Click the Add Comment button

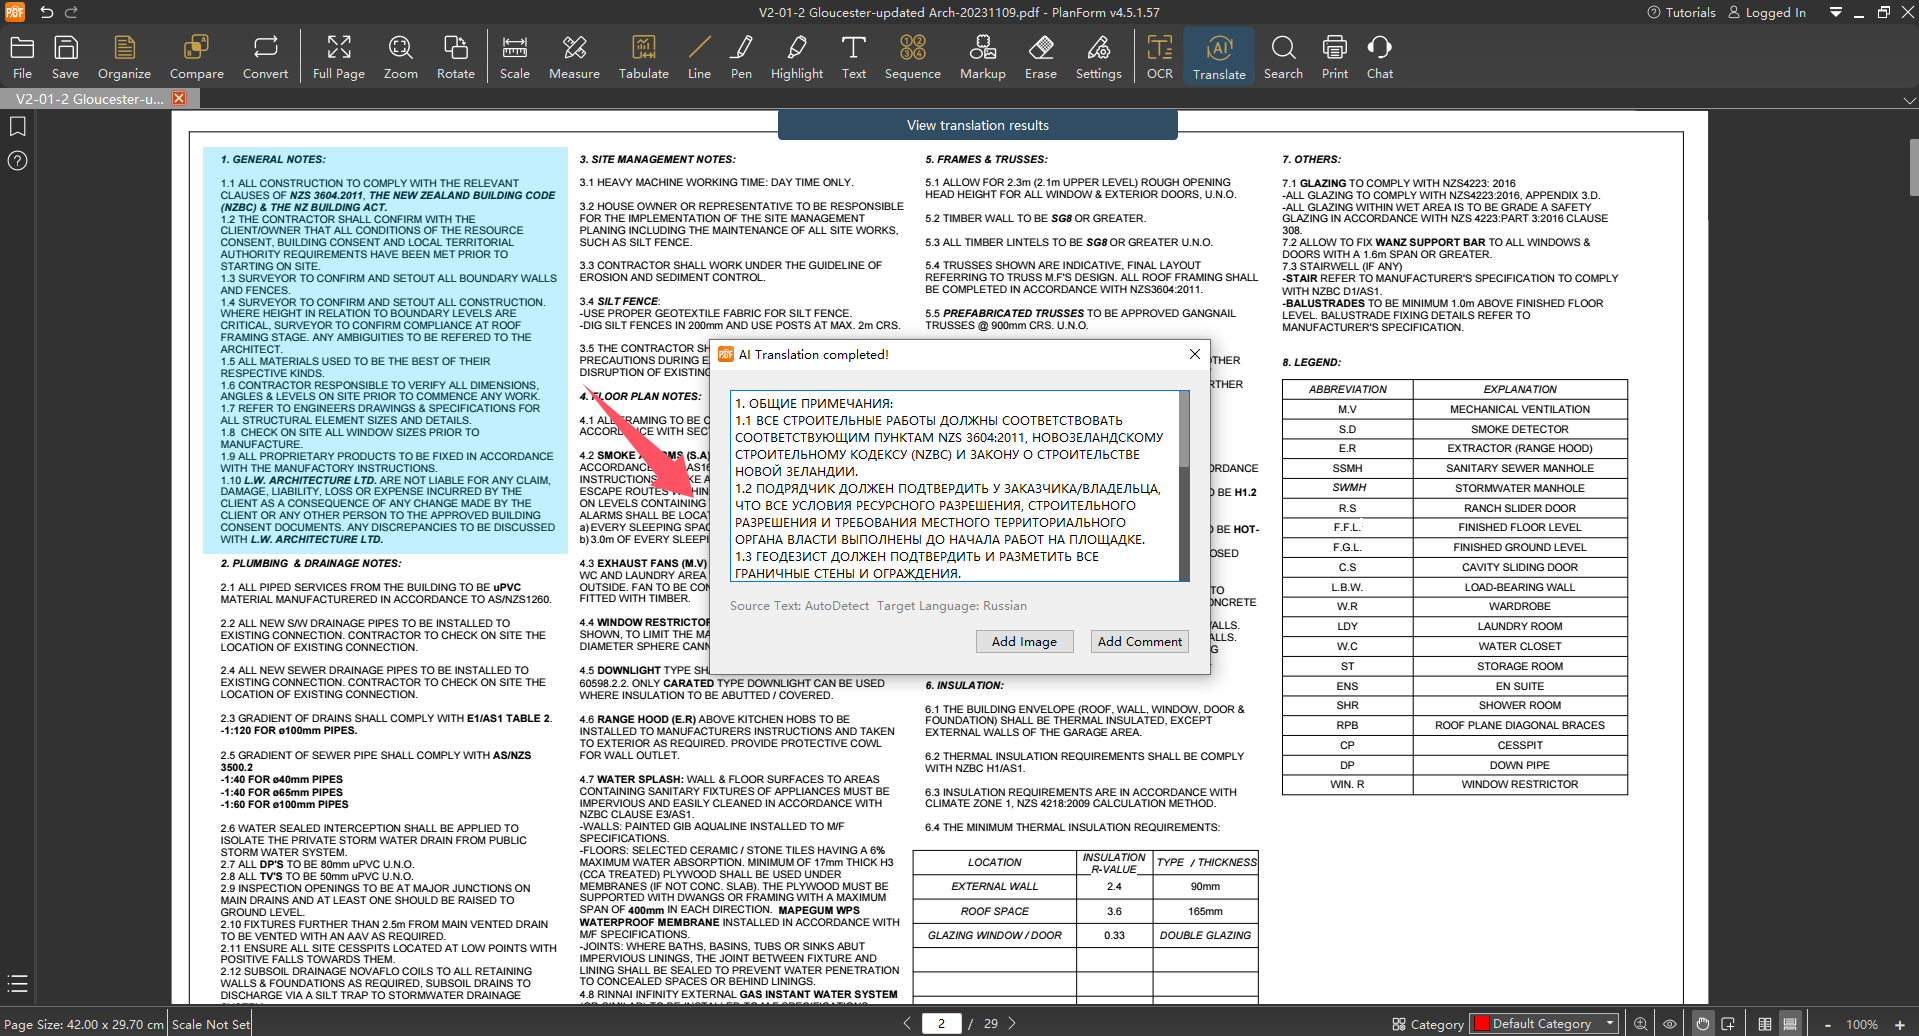[1139, 642]
